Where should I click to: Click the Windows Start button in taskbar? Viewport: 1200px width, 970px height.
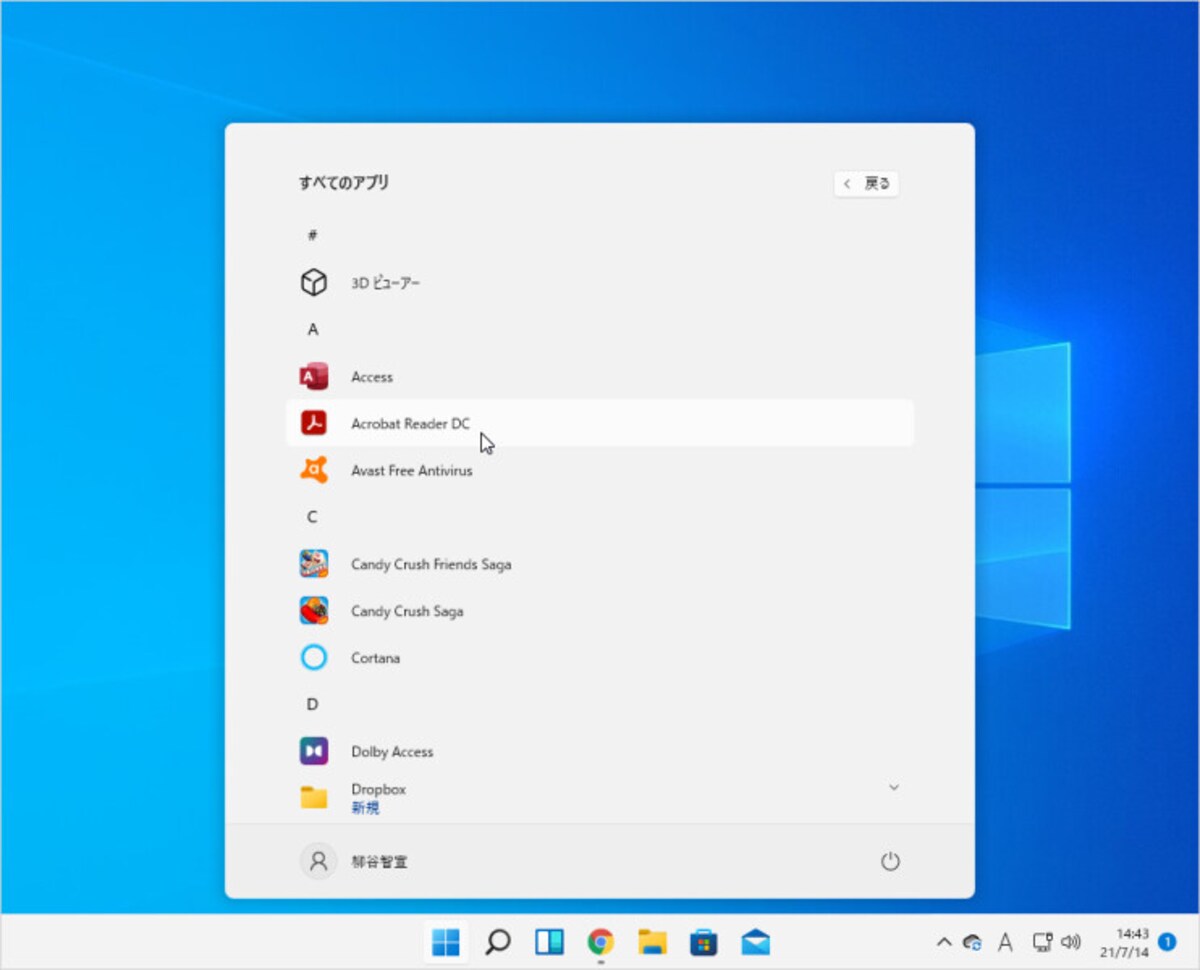tap(445, 942)
